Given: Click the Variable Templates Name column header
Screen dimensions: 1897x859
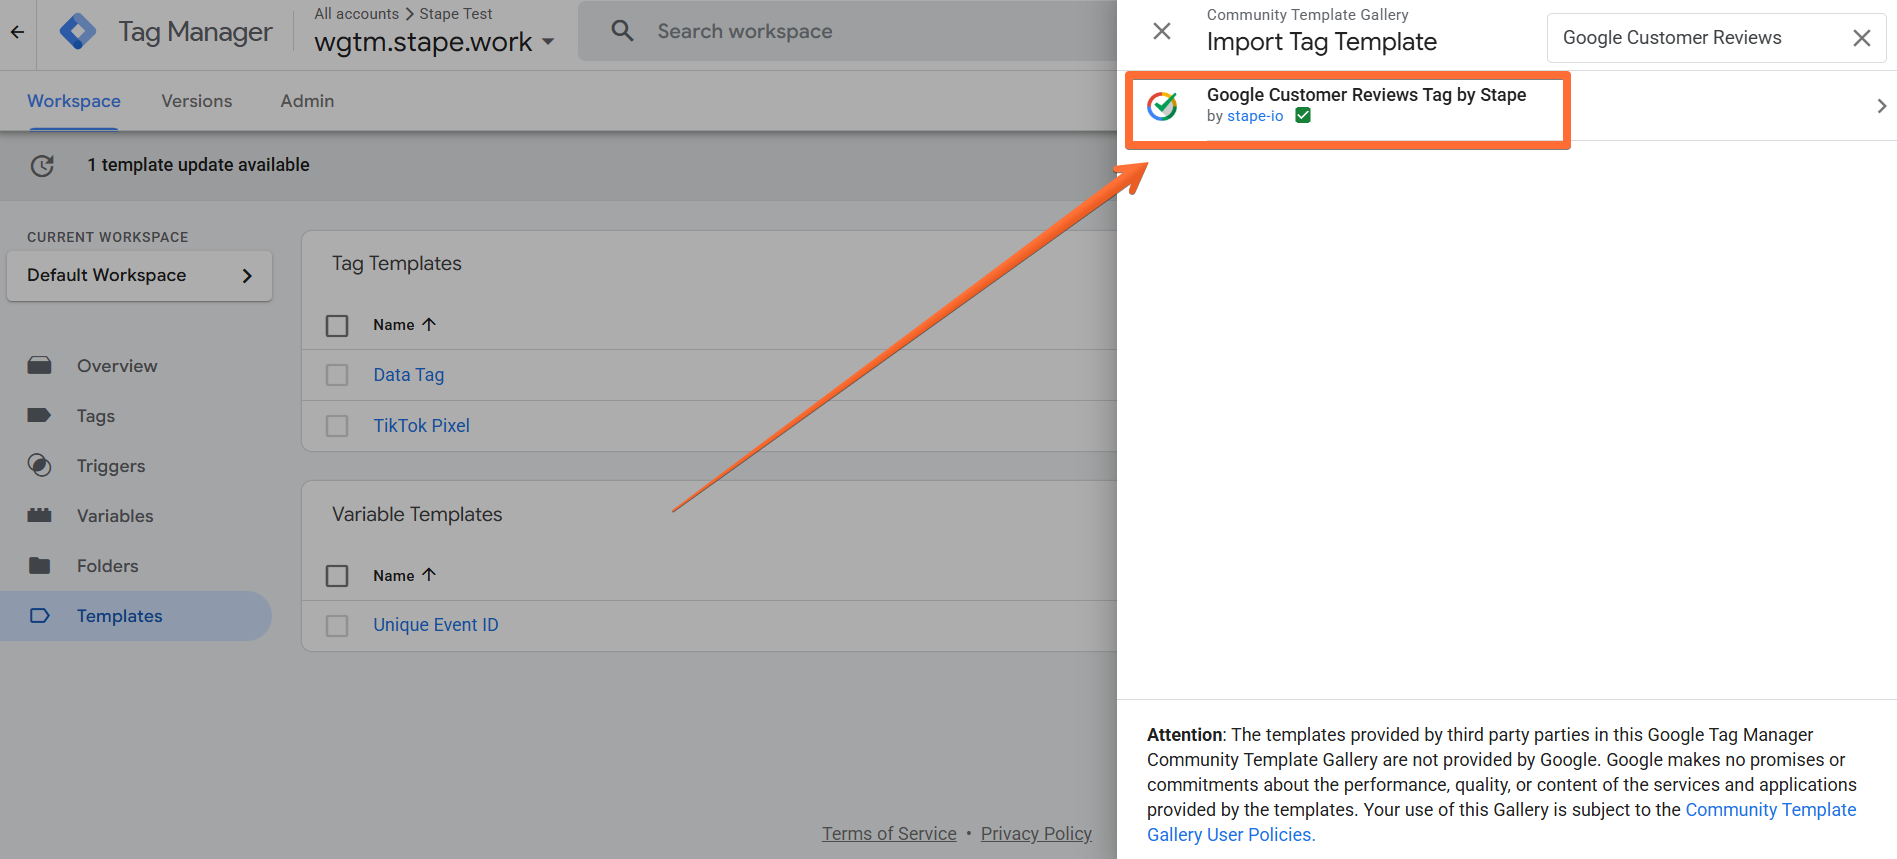Looking at the screenshot, I should (x=394, y=576).
